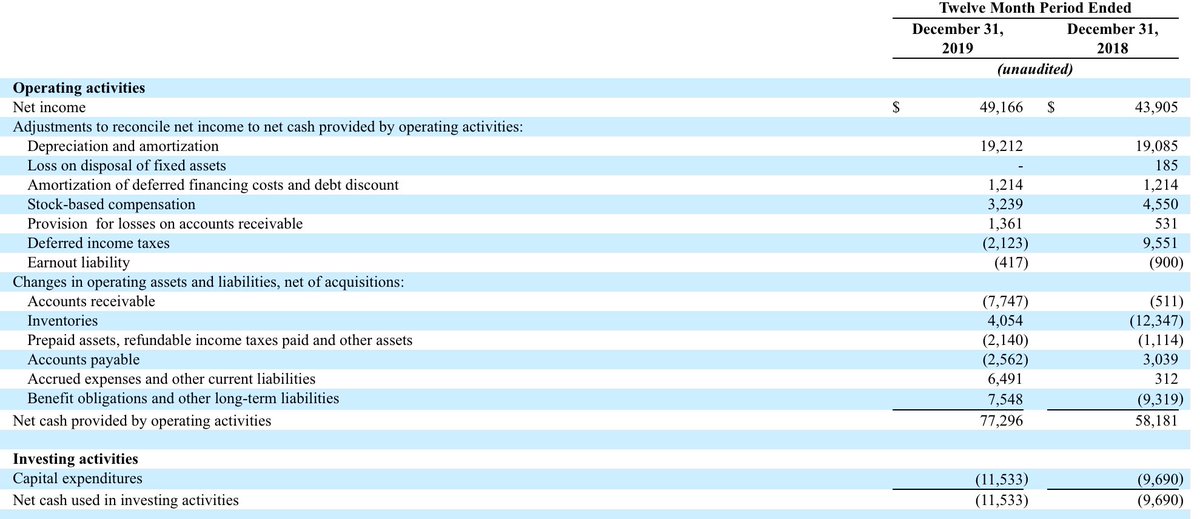This screenshot has height=519, width=1200.
Task: Select net income value 49,166
Action: 1000,107
